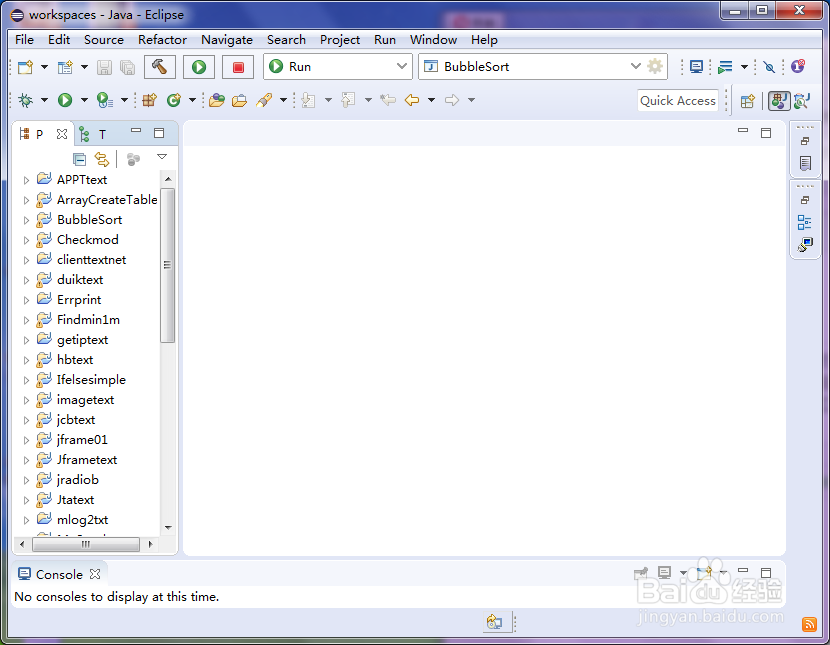Screen dimensions: 830x645
Task: Expand the jframe01 project node
Action: tap(26, 440)
